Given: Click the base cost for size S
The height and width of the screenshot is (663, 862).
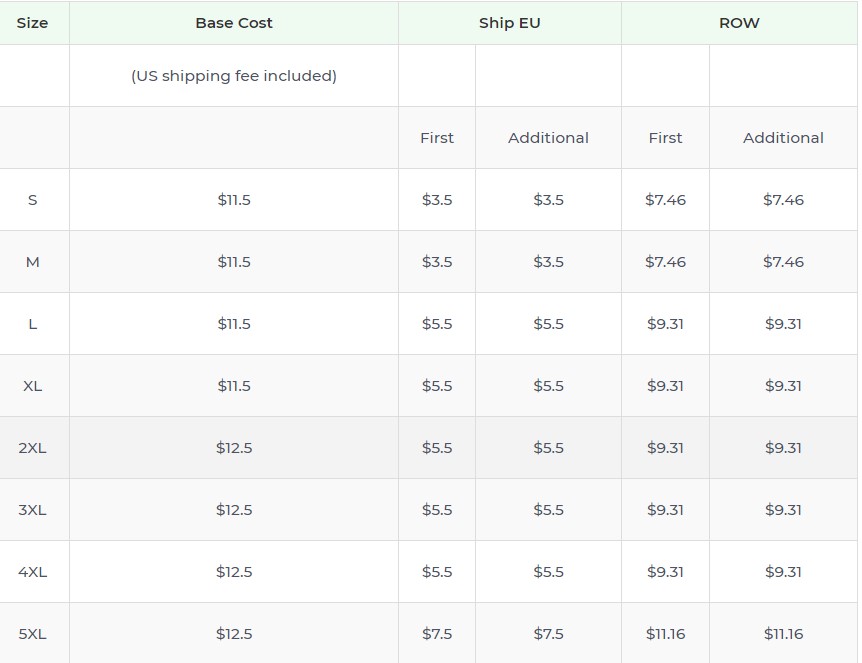Looking at the screenshot, I should [234, 200].
